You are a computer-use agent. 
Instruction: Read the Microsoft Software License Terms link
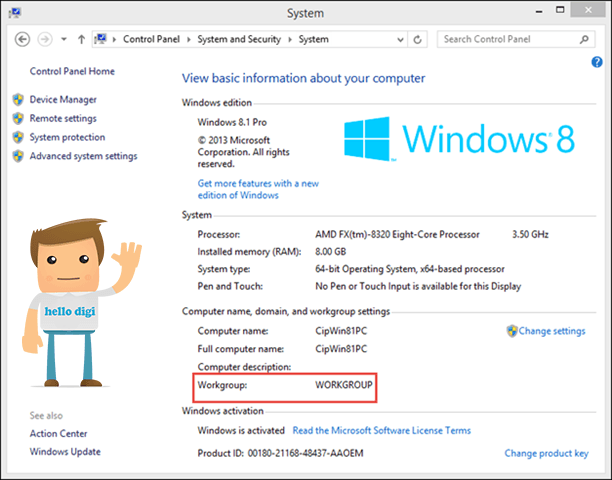(382, 430)
